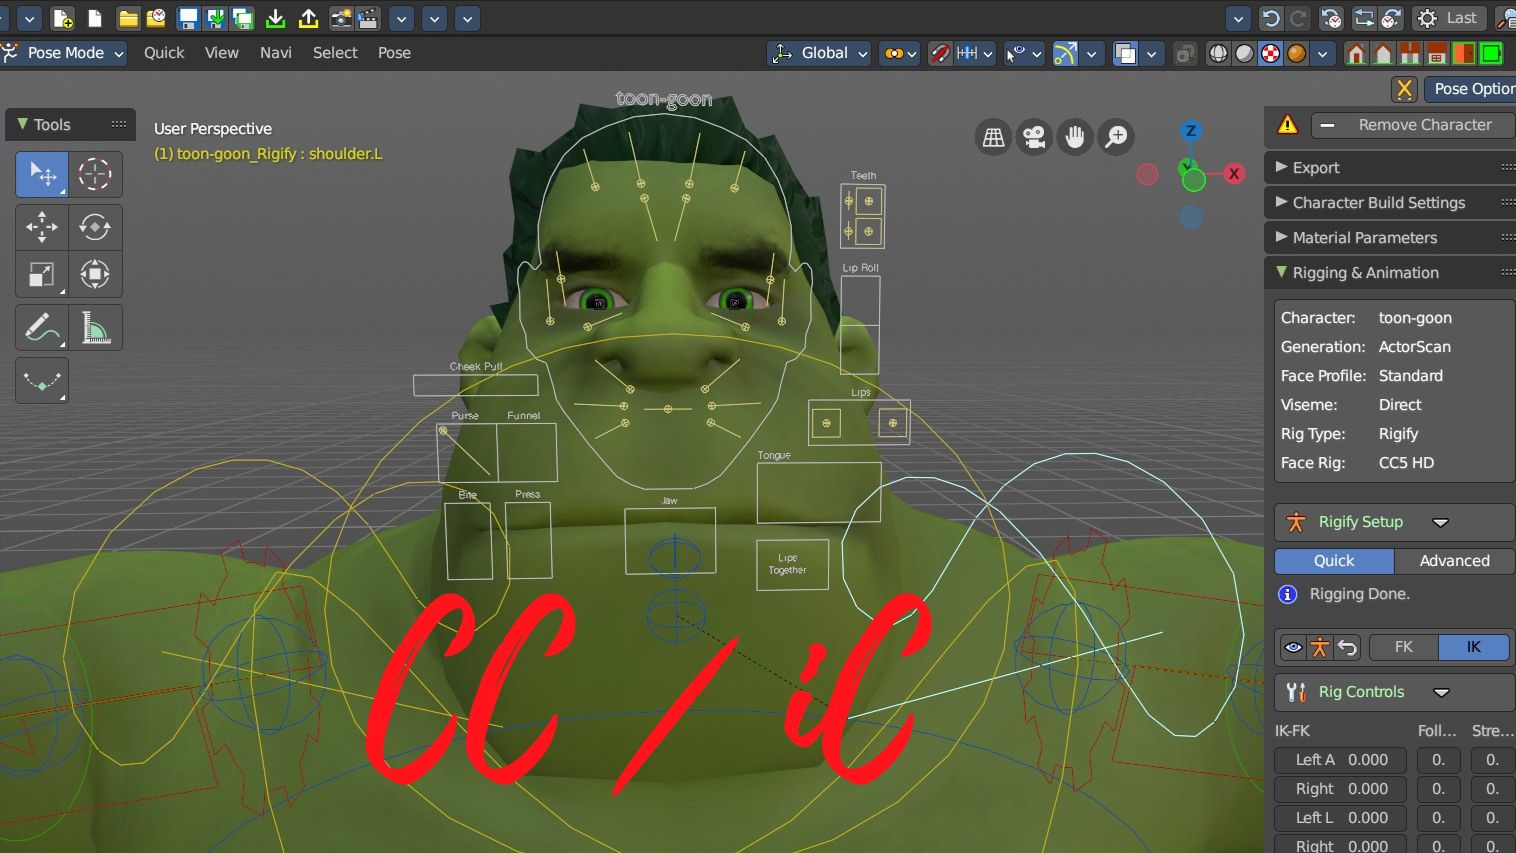The width and height of the screenshot is (1516, 853).
Task: Import using the green download arrow icon
Action: pyautogui.click(x=276, y=18)
